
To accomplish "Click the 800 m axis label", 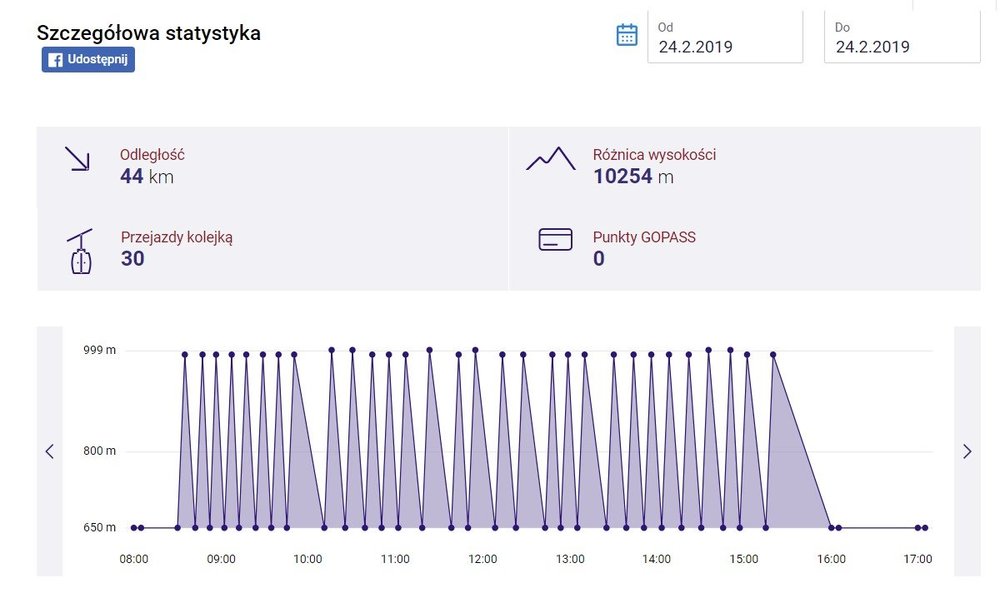I will point(99,451).
